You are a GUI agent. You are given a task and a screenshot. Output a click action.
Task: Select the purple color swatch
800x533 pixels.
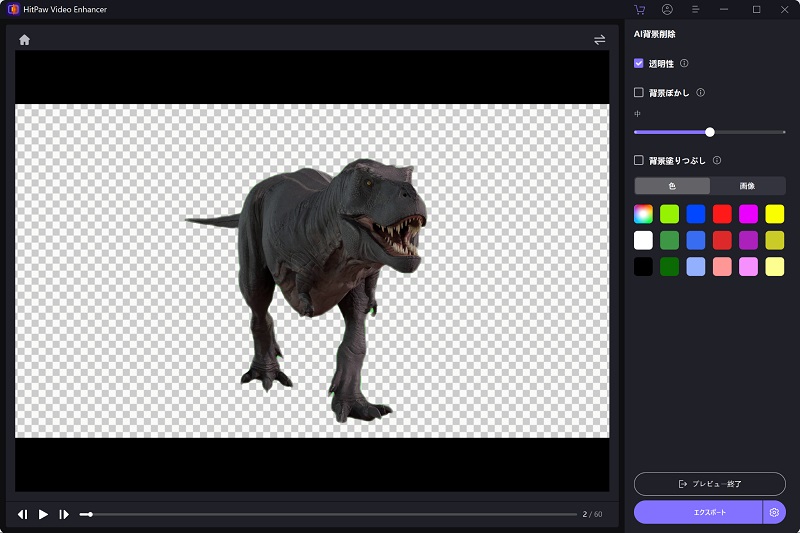click(748, 240)
